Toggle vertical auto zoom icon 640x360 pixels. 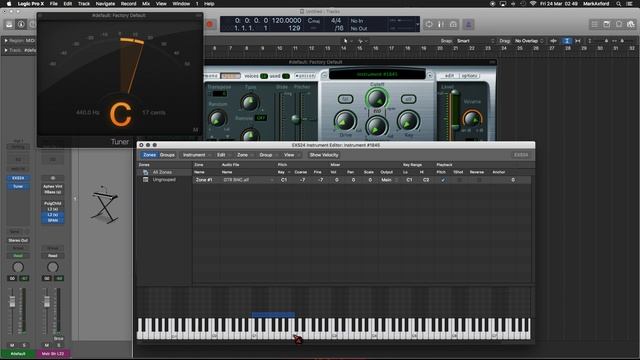click(x=567, y=41)
